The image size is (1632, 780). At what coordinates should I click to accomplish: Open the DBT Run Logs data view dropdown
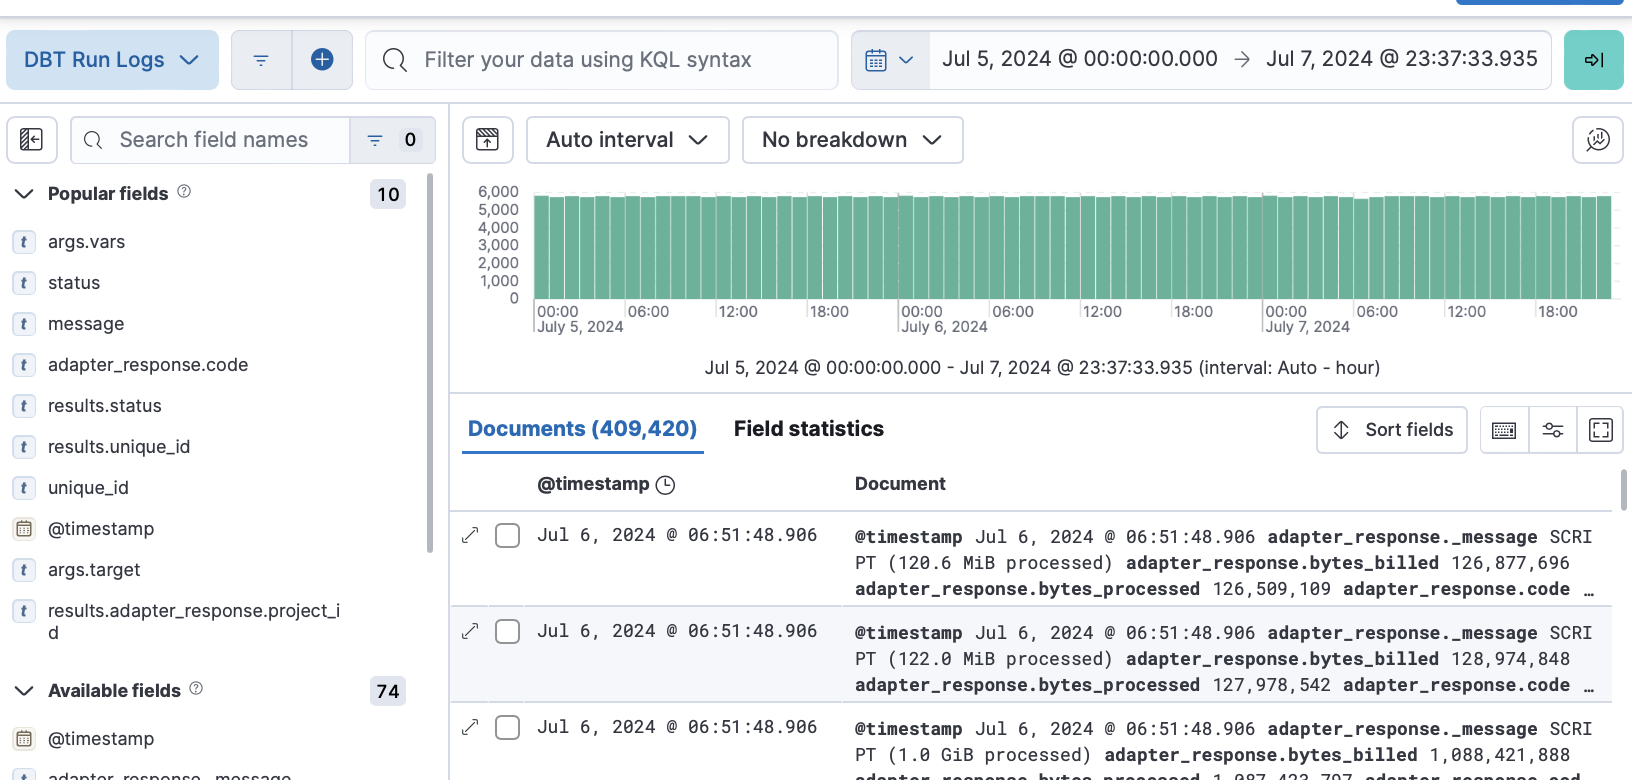coord(112,60)
